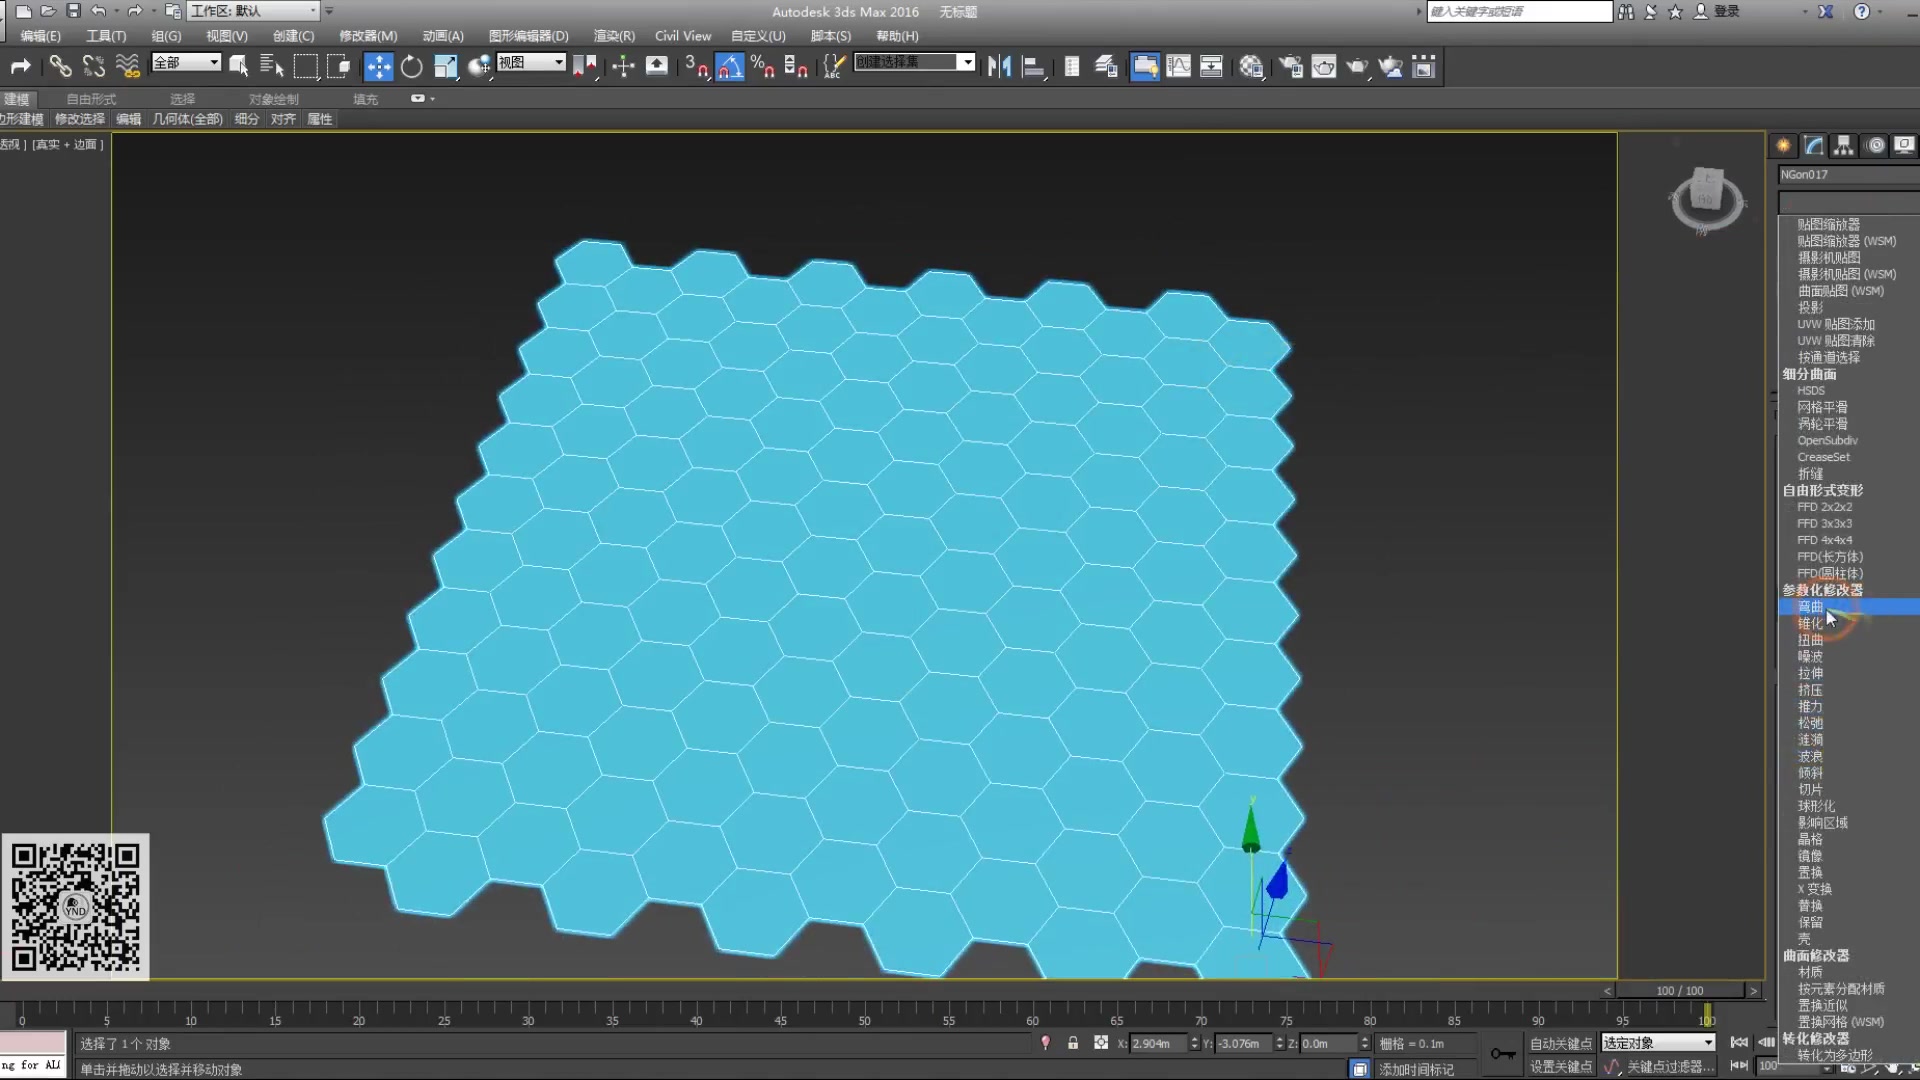The height and width of the screenshot is (1080, 1920).
Task: Toggle the Angle Snap button
Action: 729,67
